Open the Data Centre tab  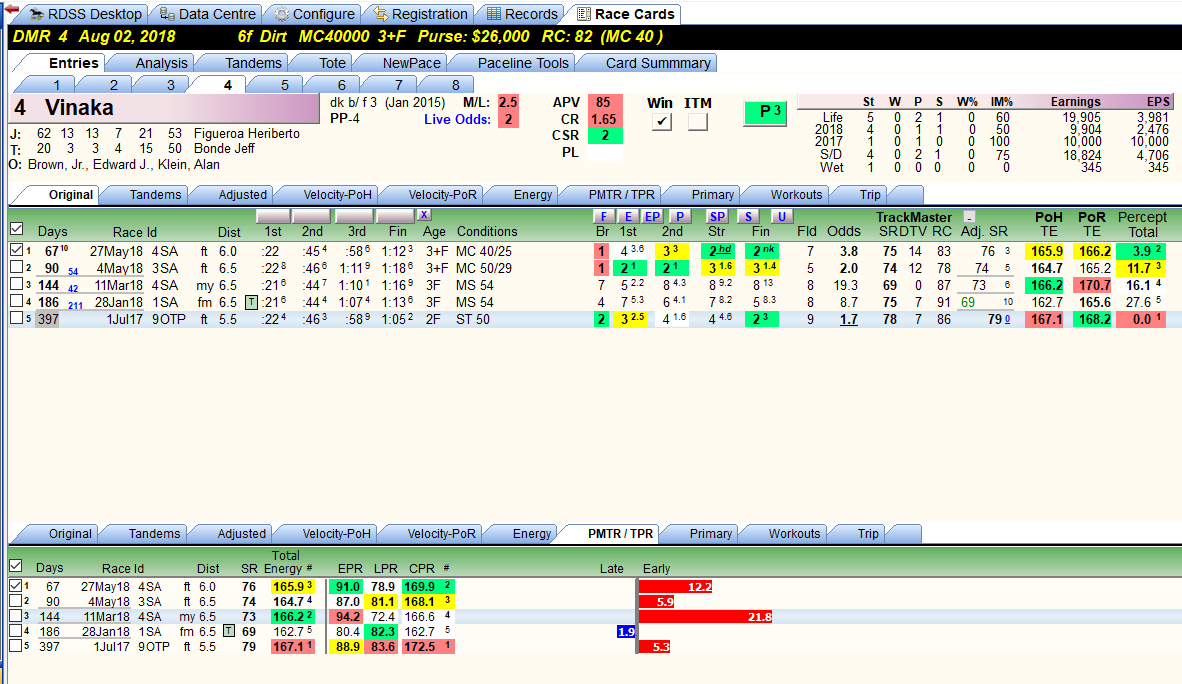[x=207, y=14]
